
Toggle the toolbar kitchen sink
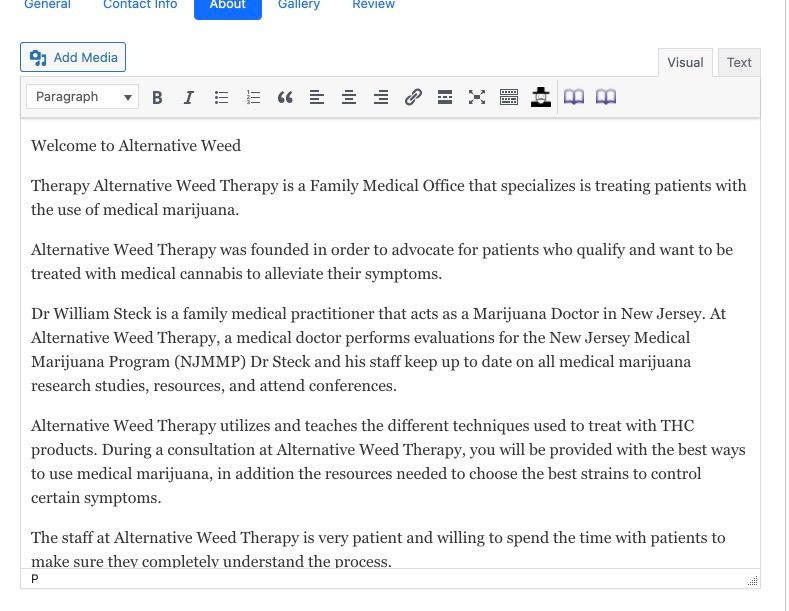[509, 97]
